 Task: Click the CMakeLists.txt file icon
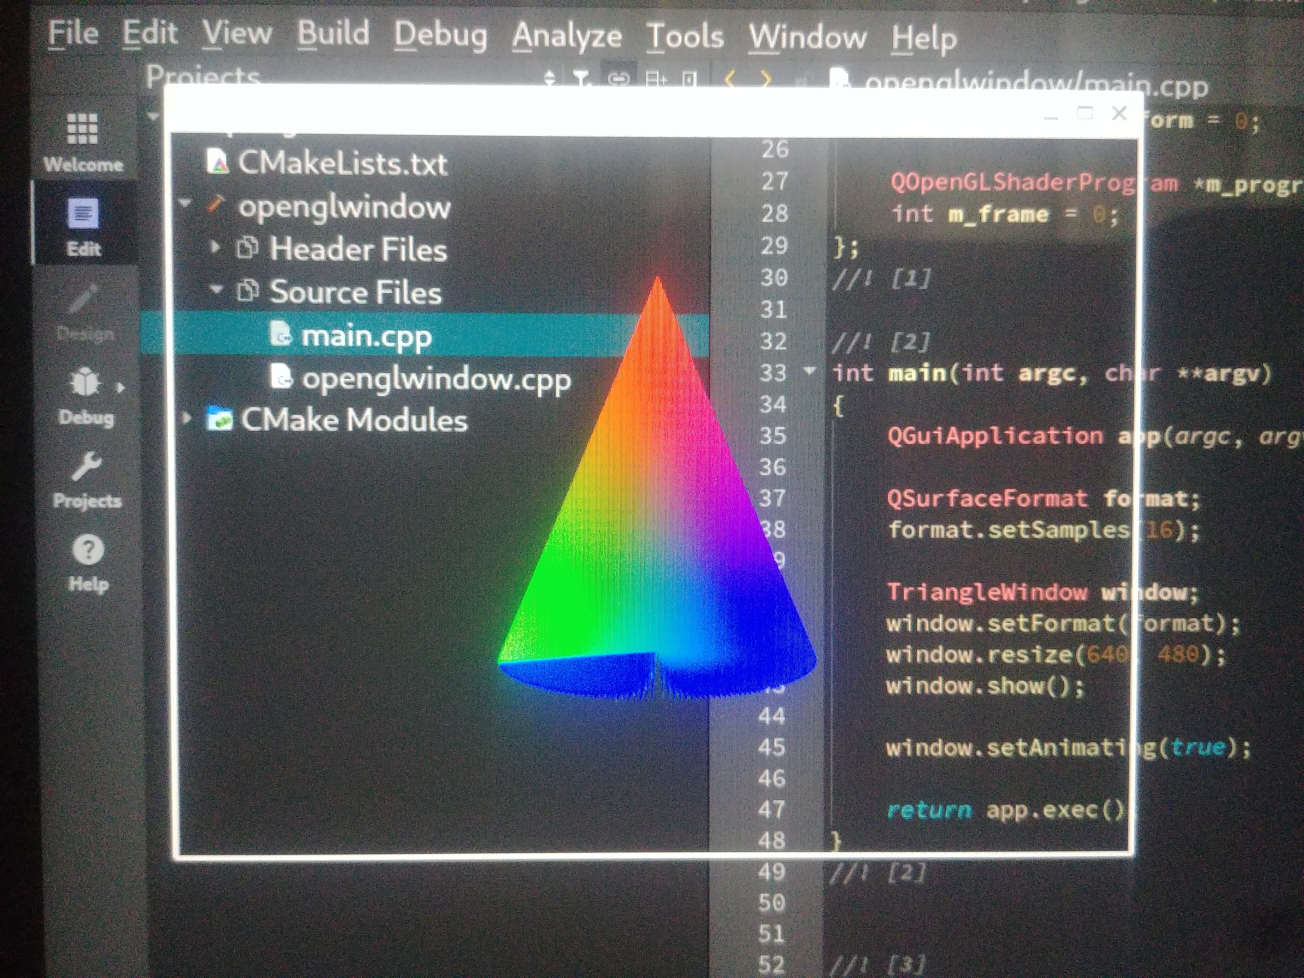(217, 162)
